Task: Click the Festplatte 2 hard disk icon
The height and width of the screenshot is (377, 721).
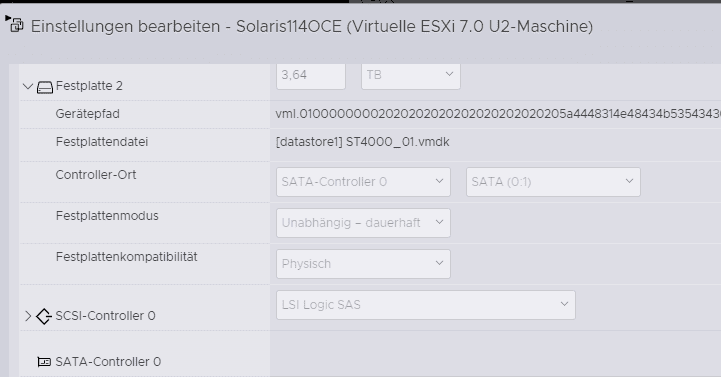Action: (45, 86)
